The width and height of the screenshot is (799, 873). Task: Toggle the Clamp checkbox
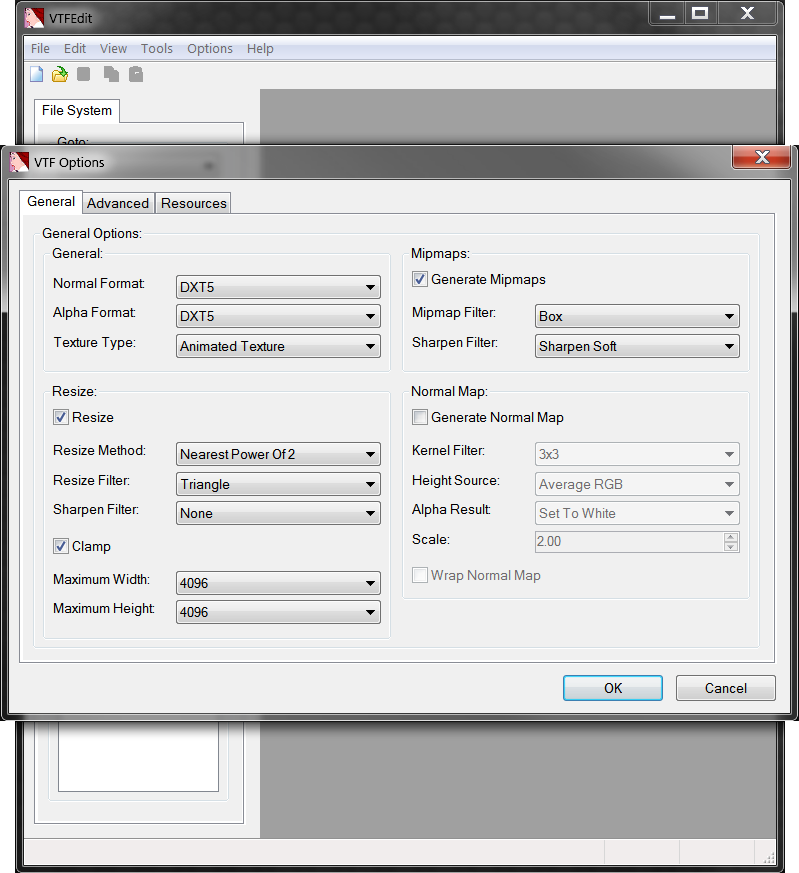tap(61, 546)
